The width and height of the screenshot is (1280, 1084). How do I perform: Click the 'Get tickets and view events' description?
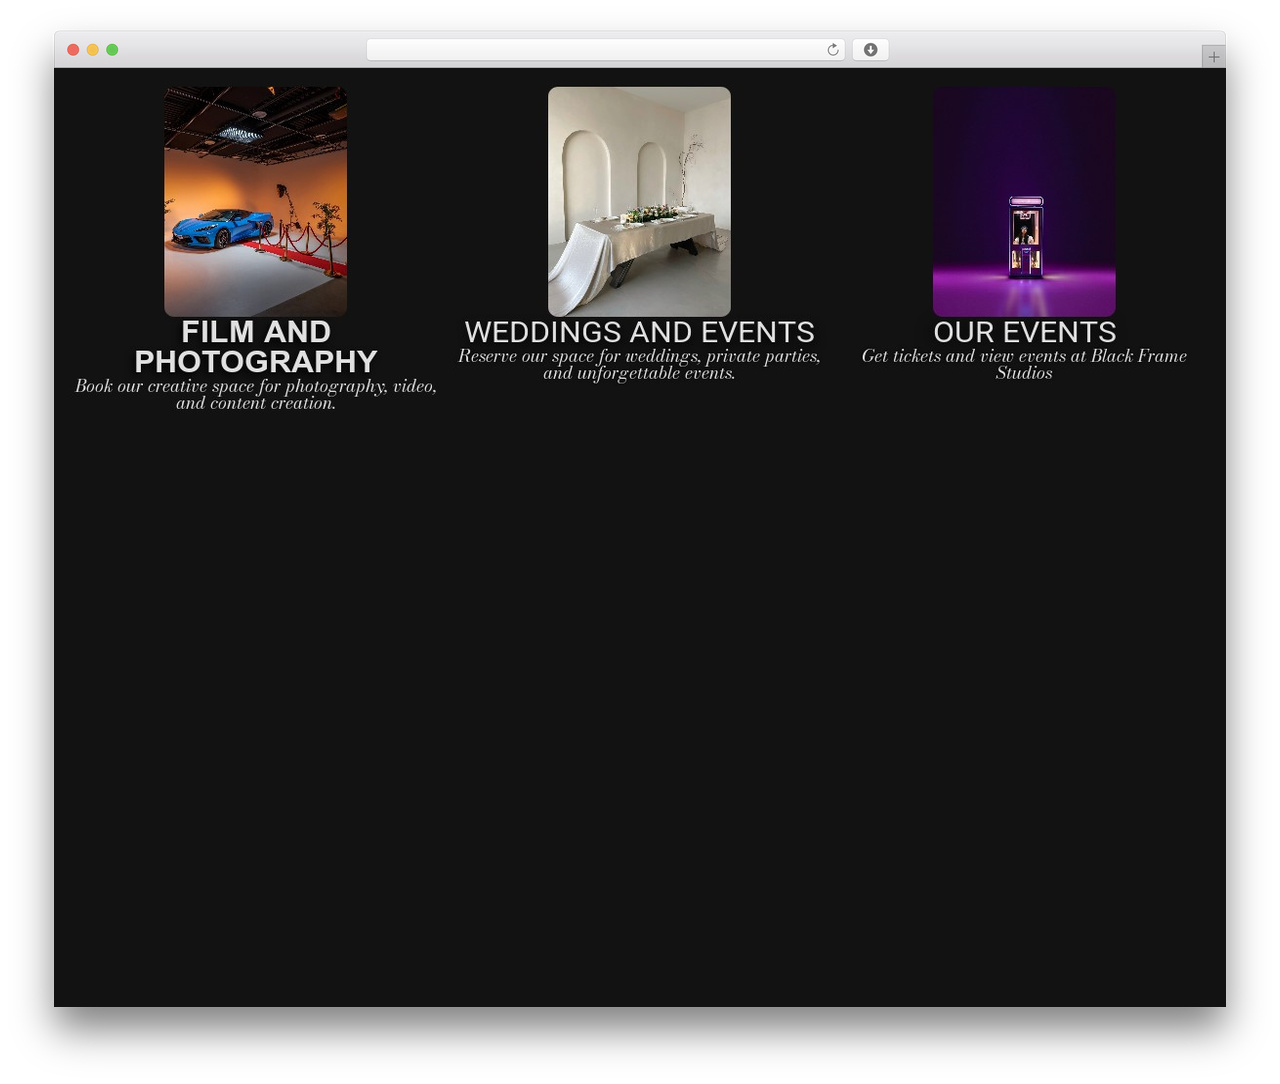(1024, 364)
